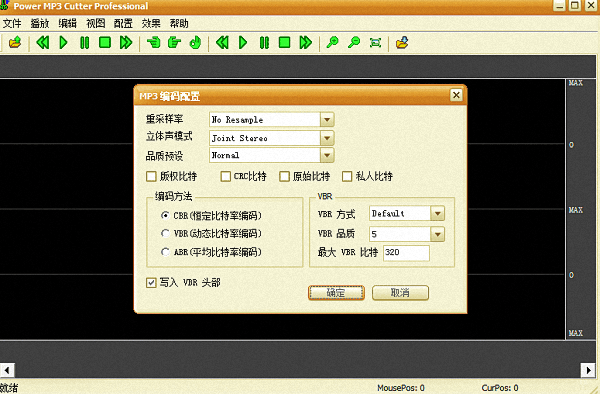600x394 pixels.
Task: Dismiss the dialog with 取消
Action: coord(400,293)
